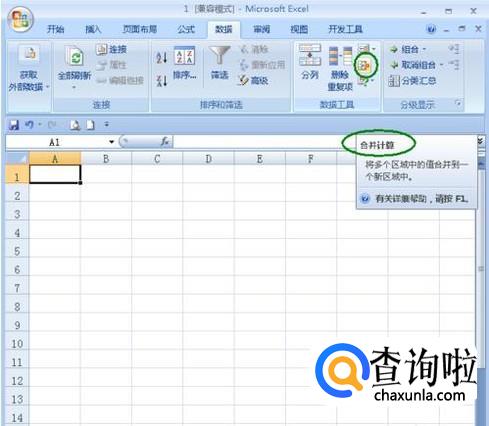Open the Name Box dropdown arrow
The height and width of the screenshot is (426, 489).
[x=111, y=142]
